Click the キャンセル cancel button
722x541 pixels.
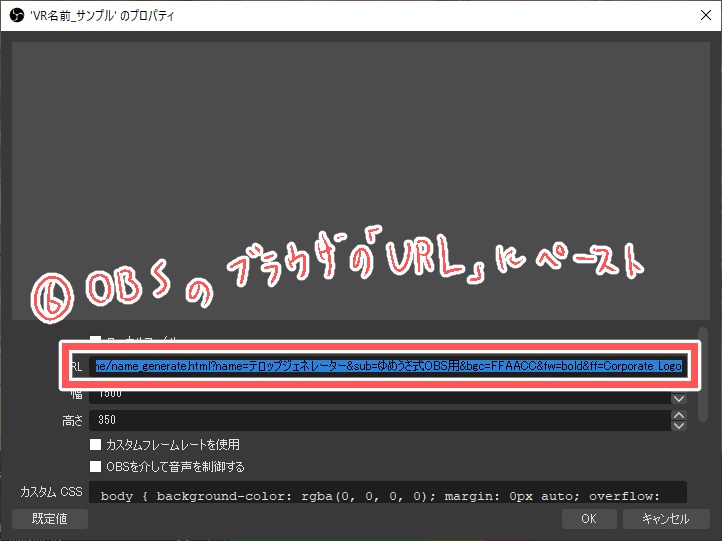click(666, 518)
